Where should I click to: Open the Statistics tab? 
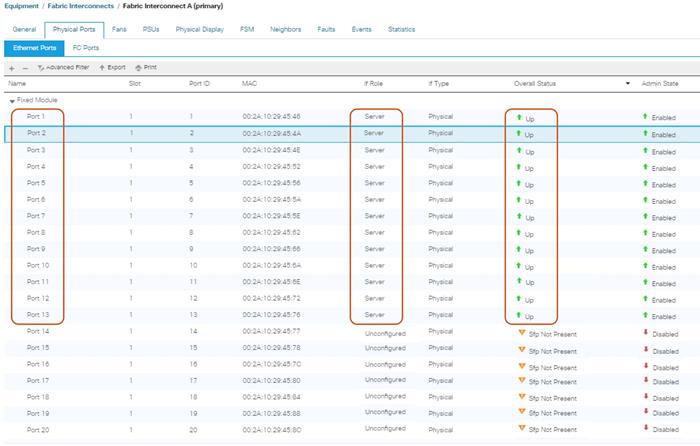click(401, 29)
